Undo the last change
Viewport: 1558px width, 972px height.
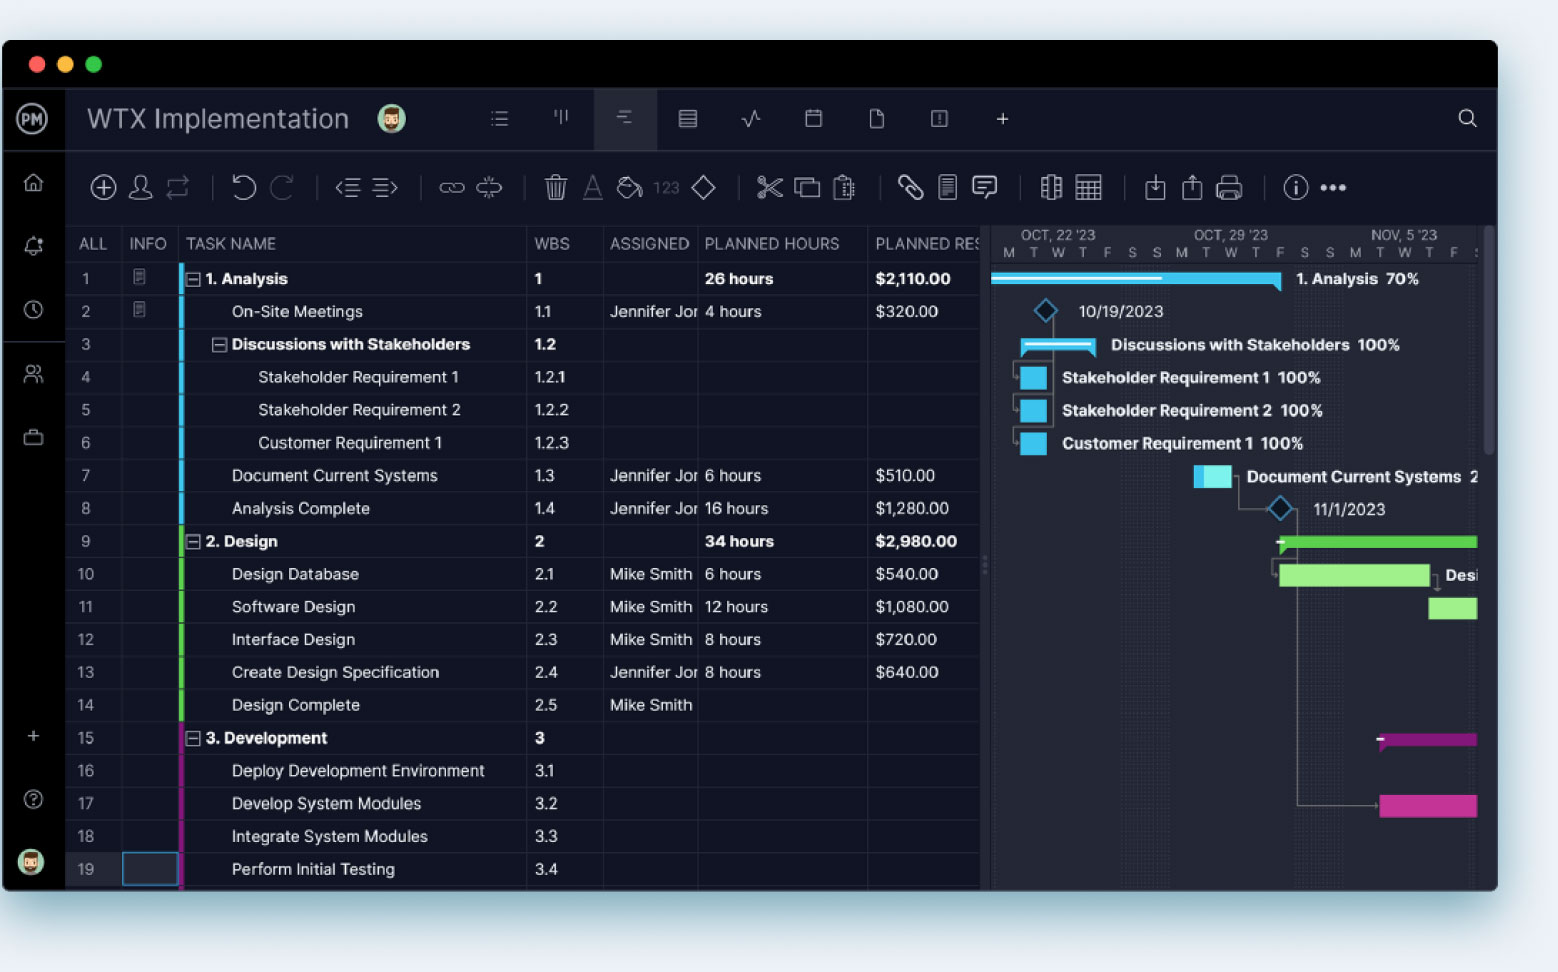coord(243,187)
